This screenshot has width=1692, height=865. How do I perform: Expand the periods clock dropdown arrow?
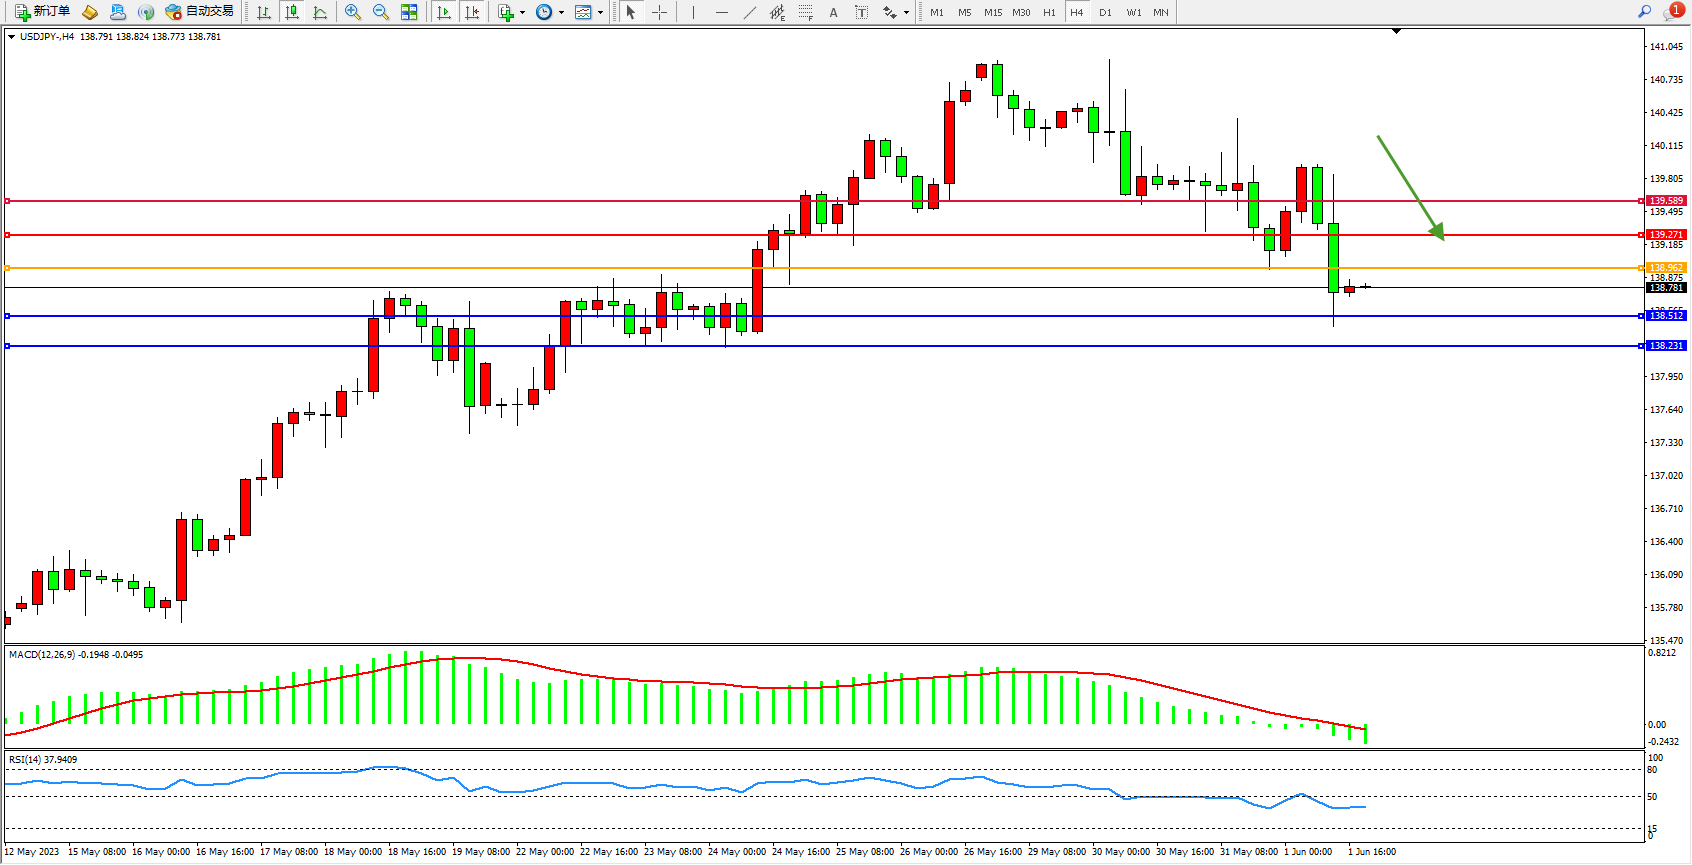561,13
